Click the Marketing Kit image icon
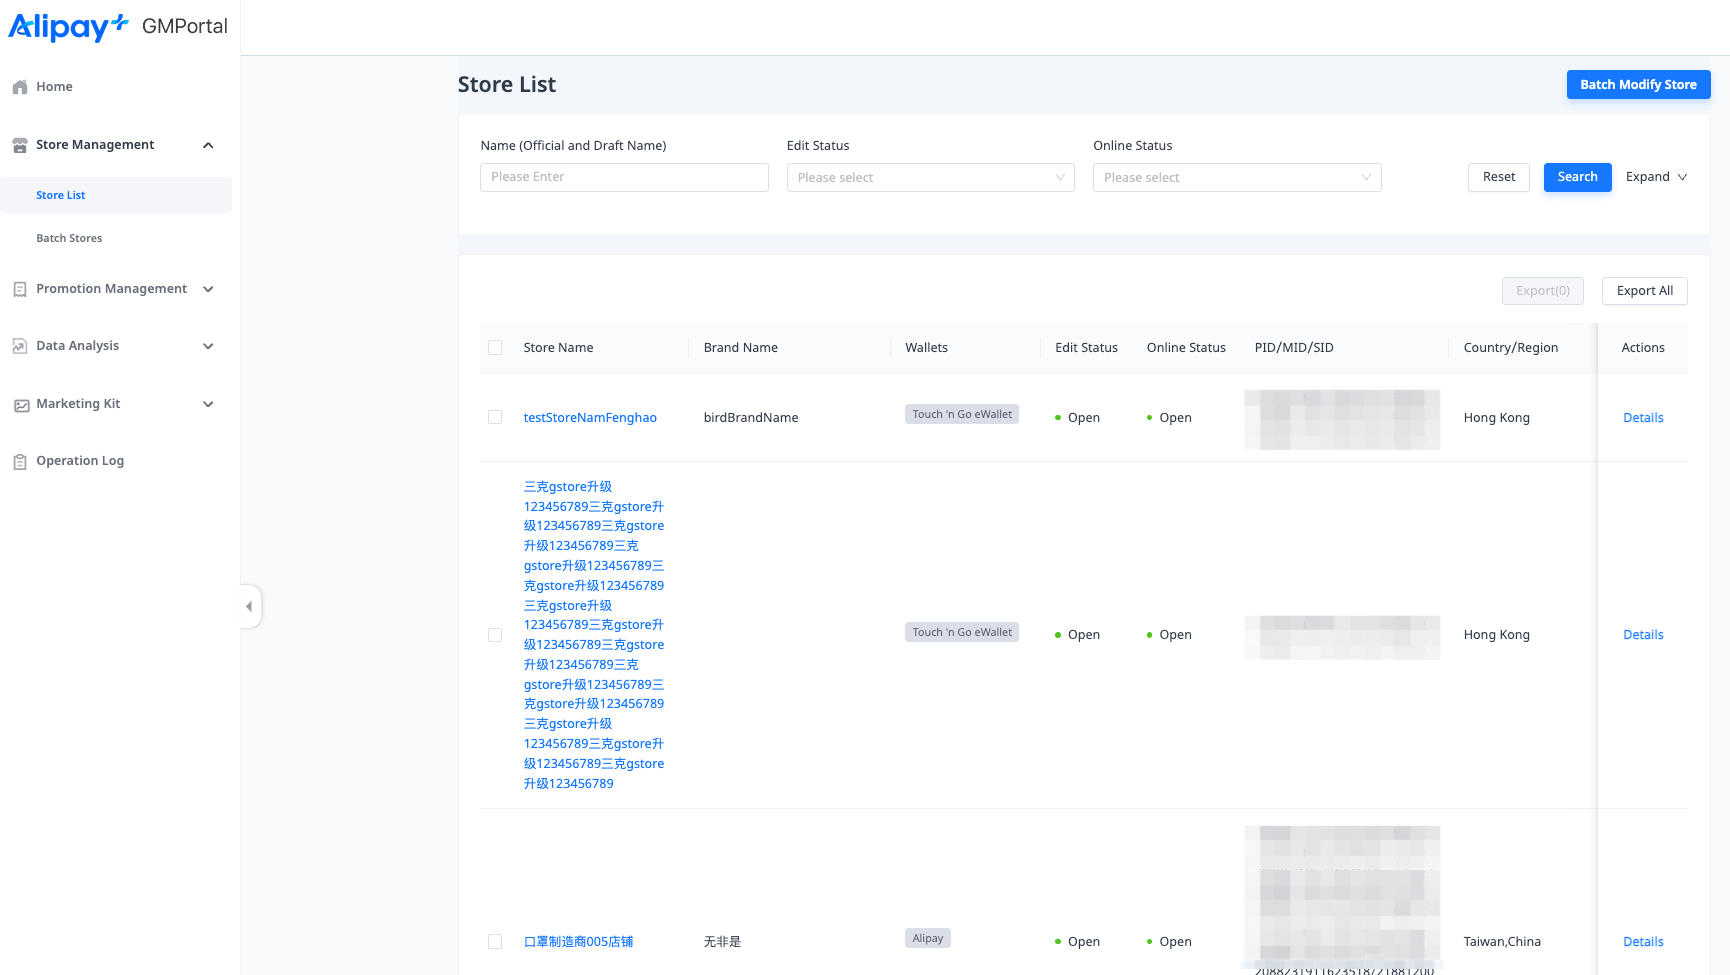The width and height of the screenshot is (1730, 975). coord(21,405)
